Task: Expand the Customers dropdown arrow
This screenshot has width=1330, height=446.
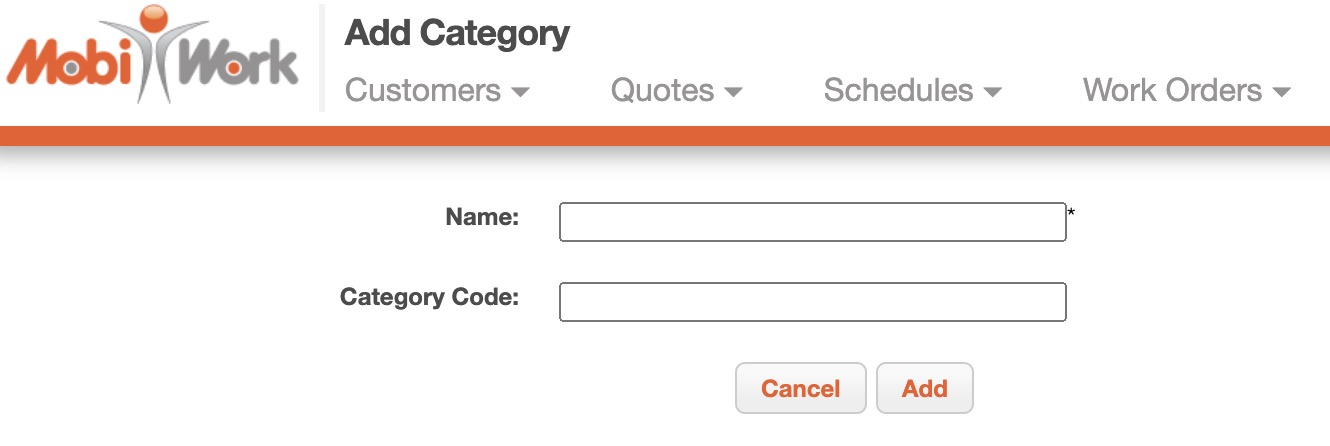Action: coord(520,92)
